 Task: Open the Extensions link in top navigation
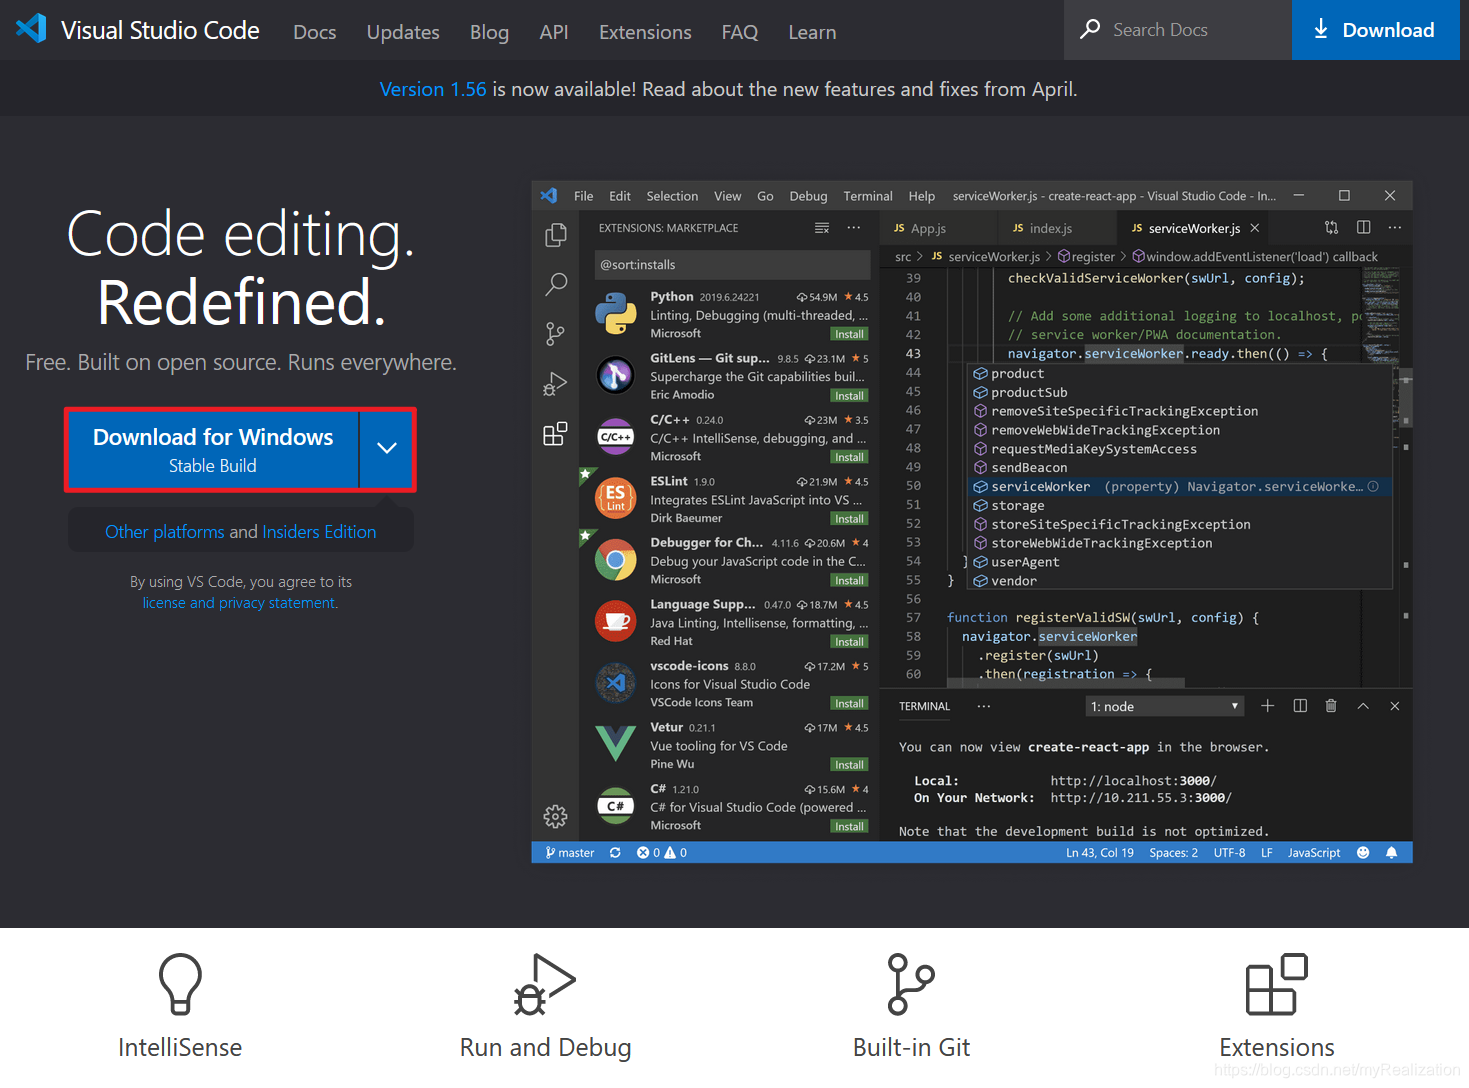coord(645,32)
